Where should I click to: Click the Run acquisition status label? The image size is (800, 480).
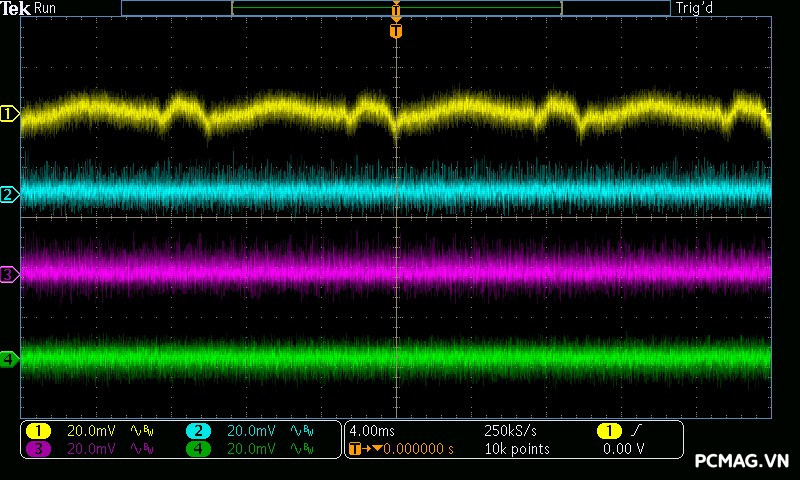pos(45,8)
